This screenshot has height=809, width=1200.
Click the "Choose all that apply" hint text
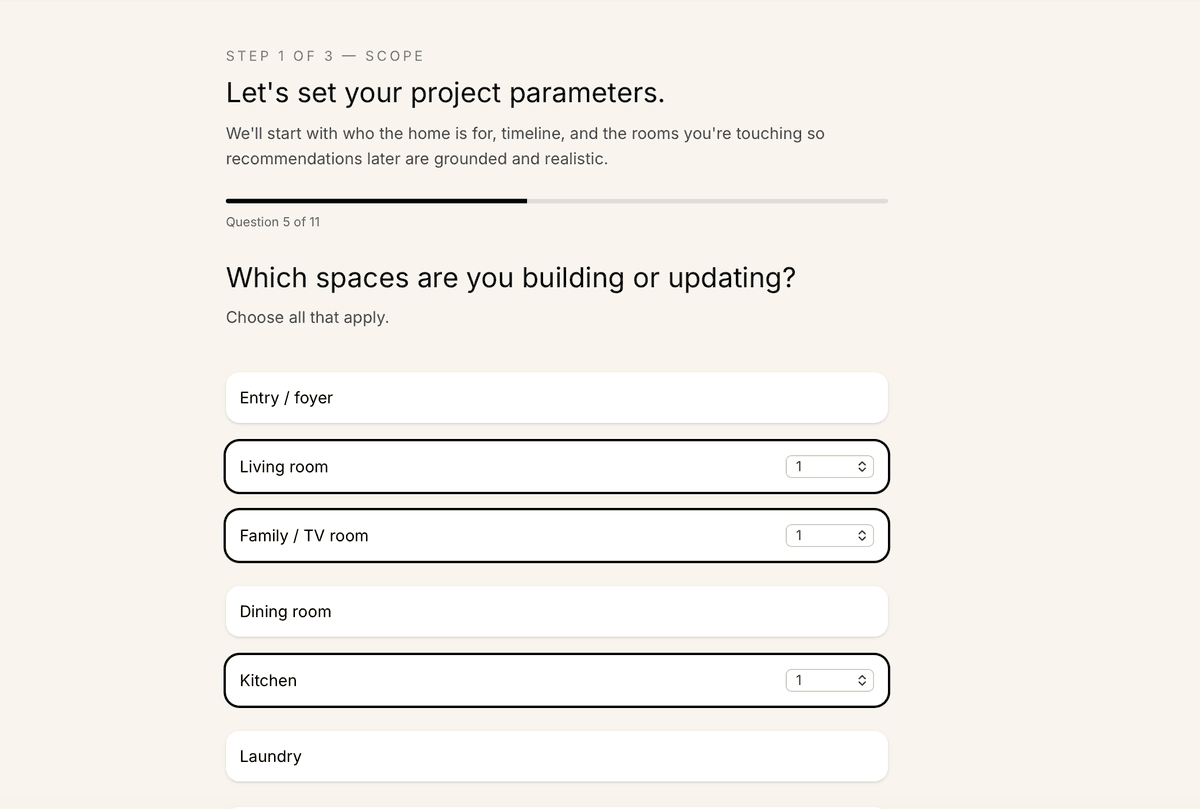(307, 318)
